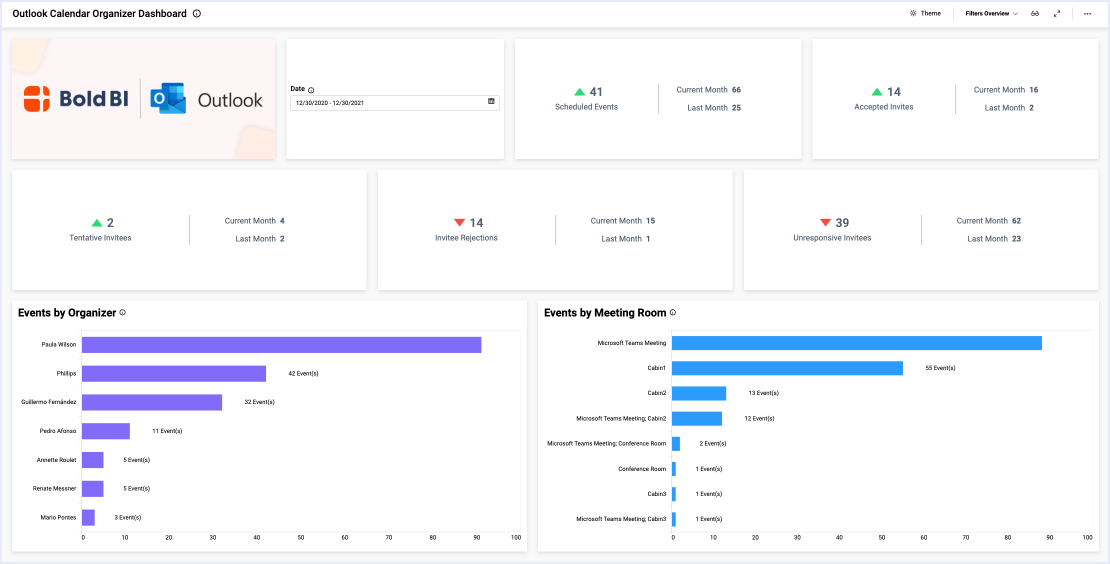
Task: Click the Cabin1 meeting room bar
Action: (x=787, y=368)
